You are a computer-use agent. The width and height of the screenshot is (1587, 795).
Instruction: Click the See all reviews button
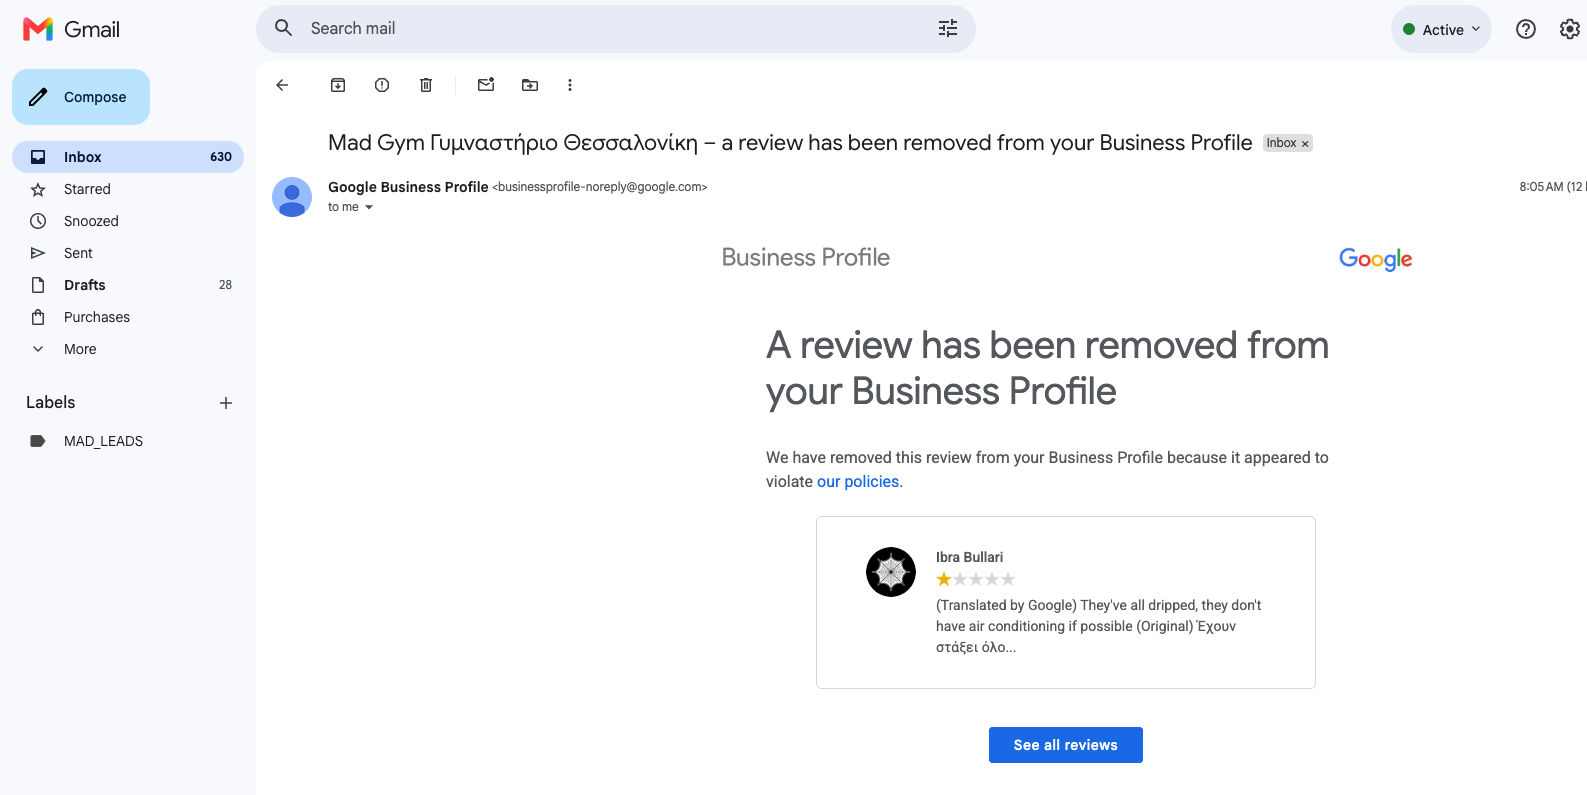[x=1066, y=745]
